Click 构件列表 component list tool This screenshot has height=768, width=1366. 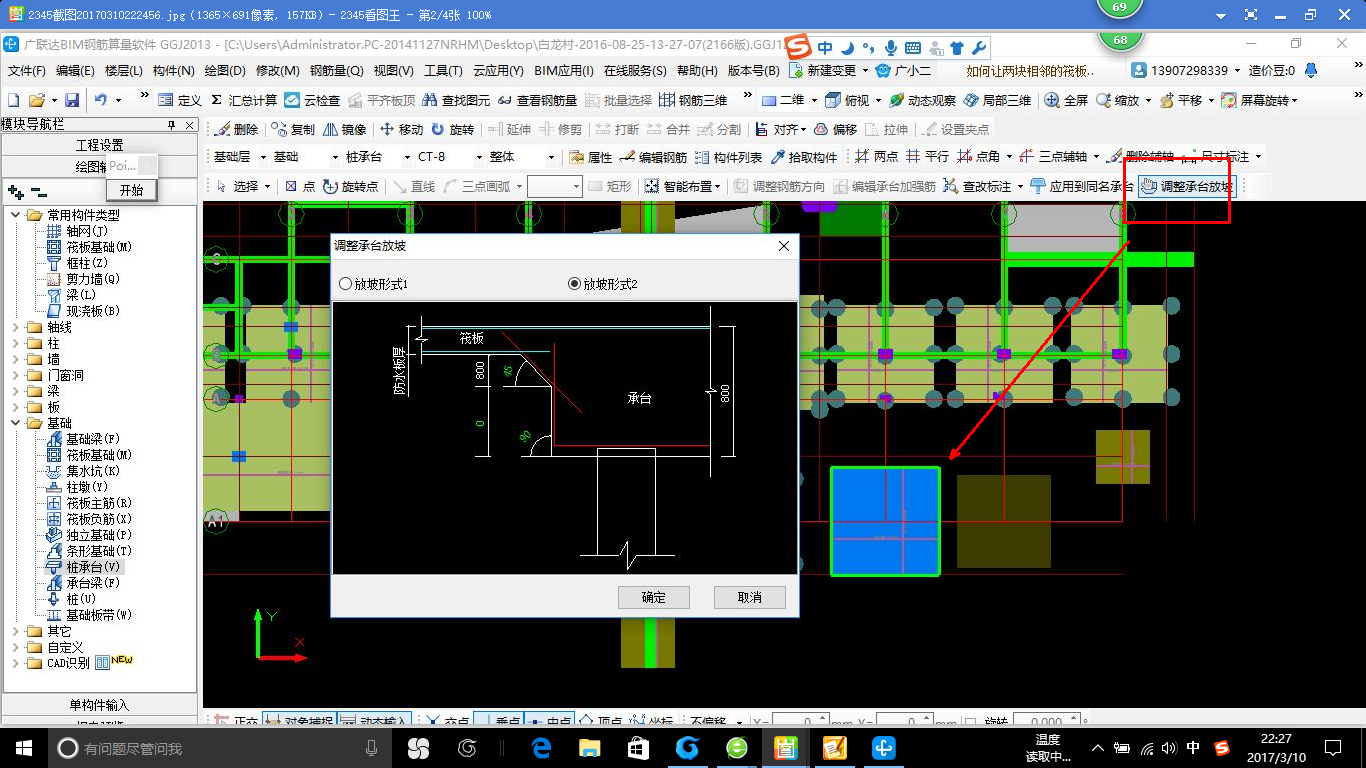(x=728, y=157)
